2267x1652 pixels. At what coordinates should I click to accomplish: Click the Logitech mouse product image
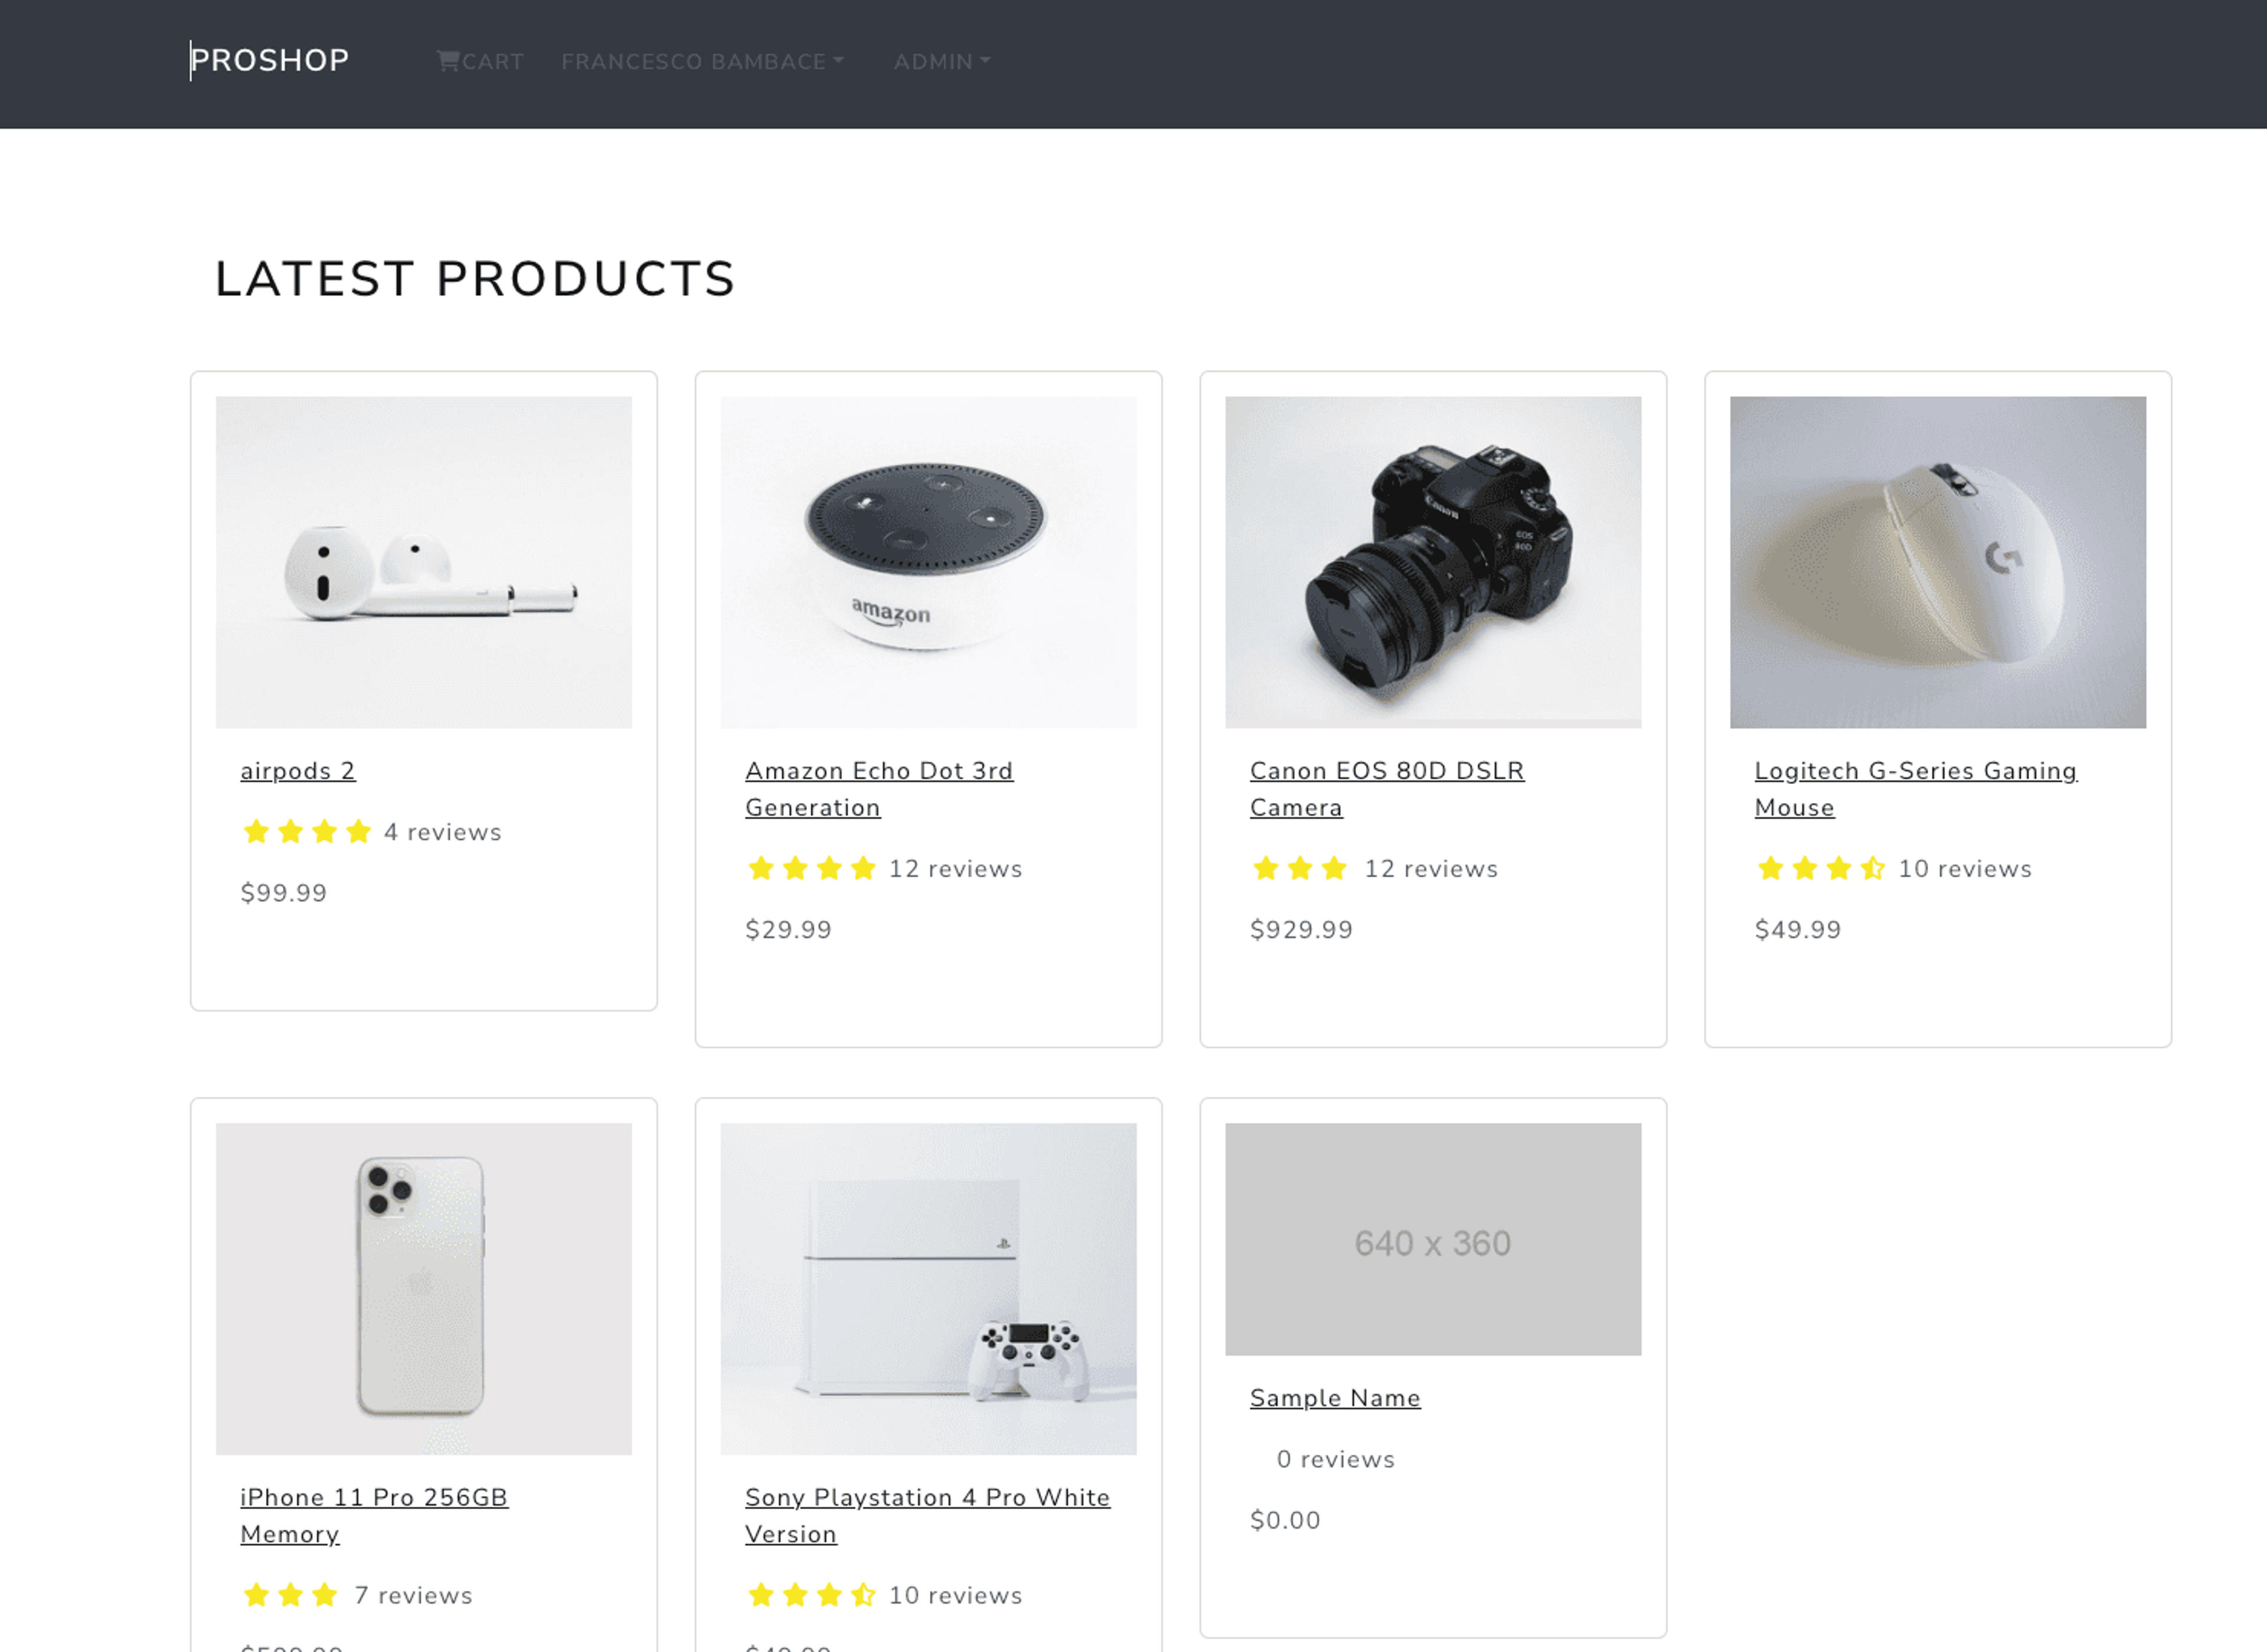point(1938,562)
